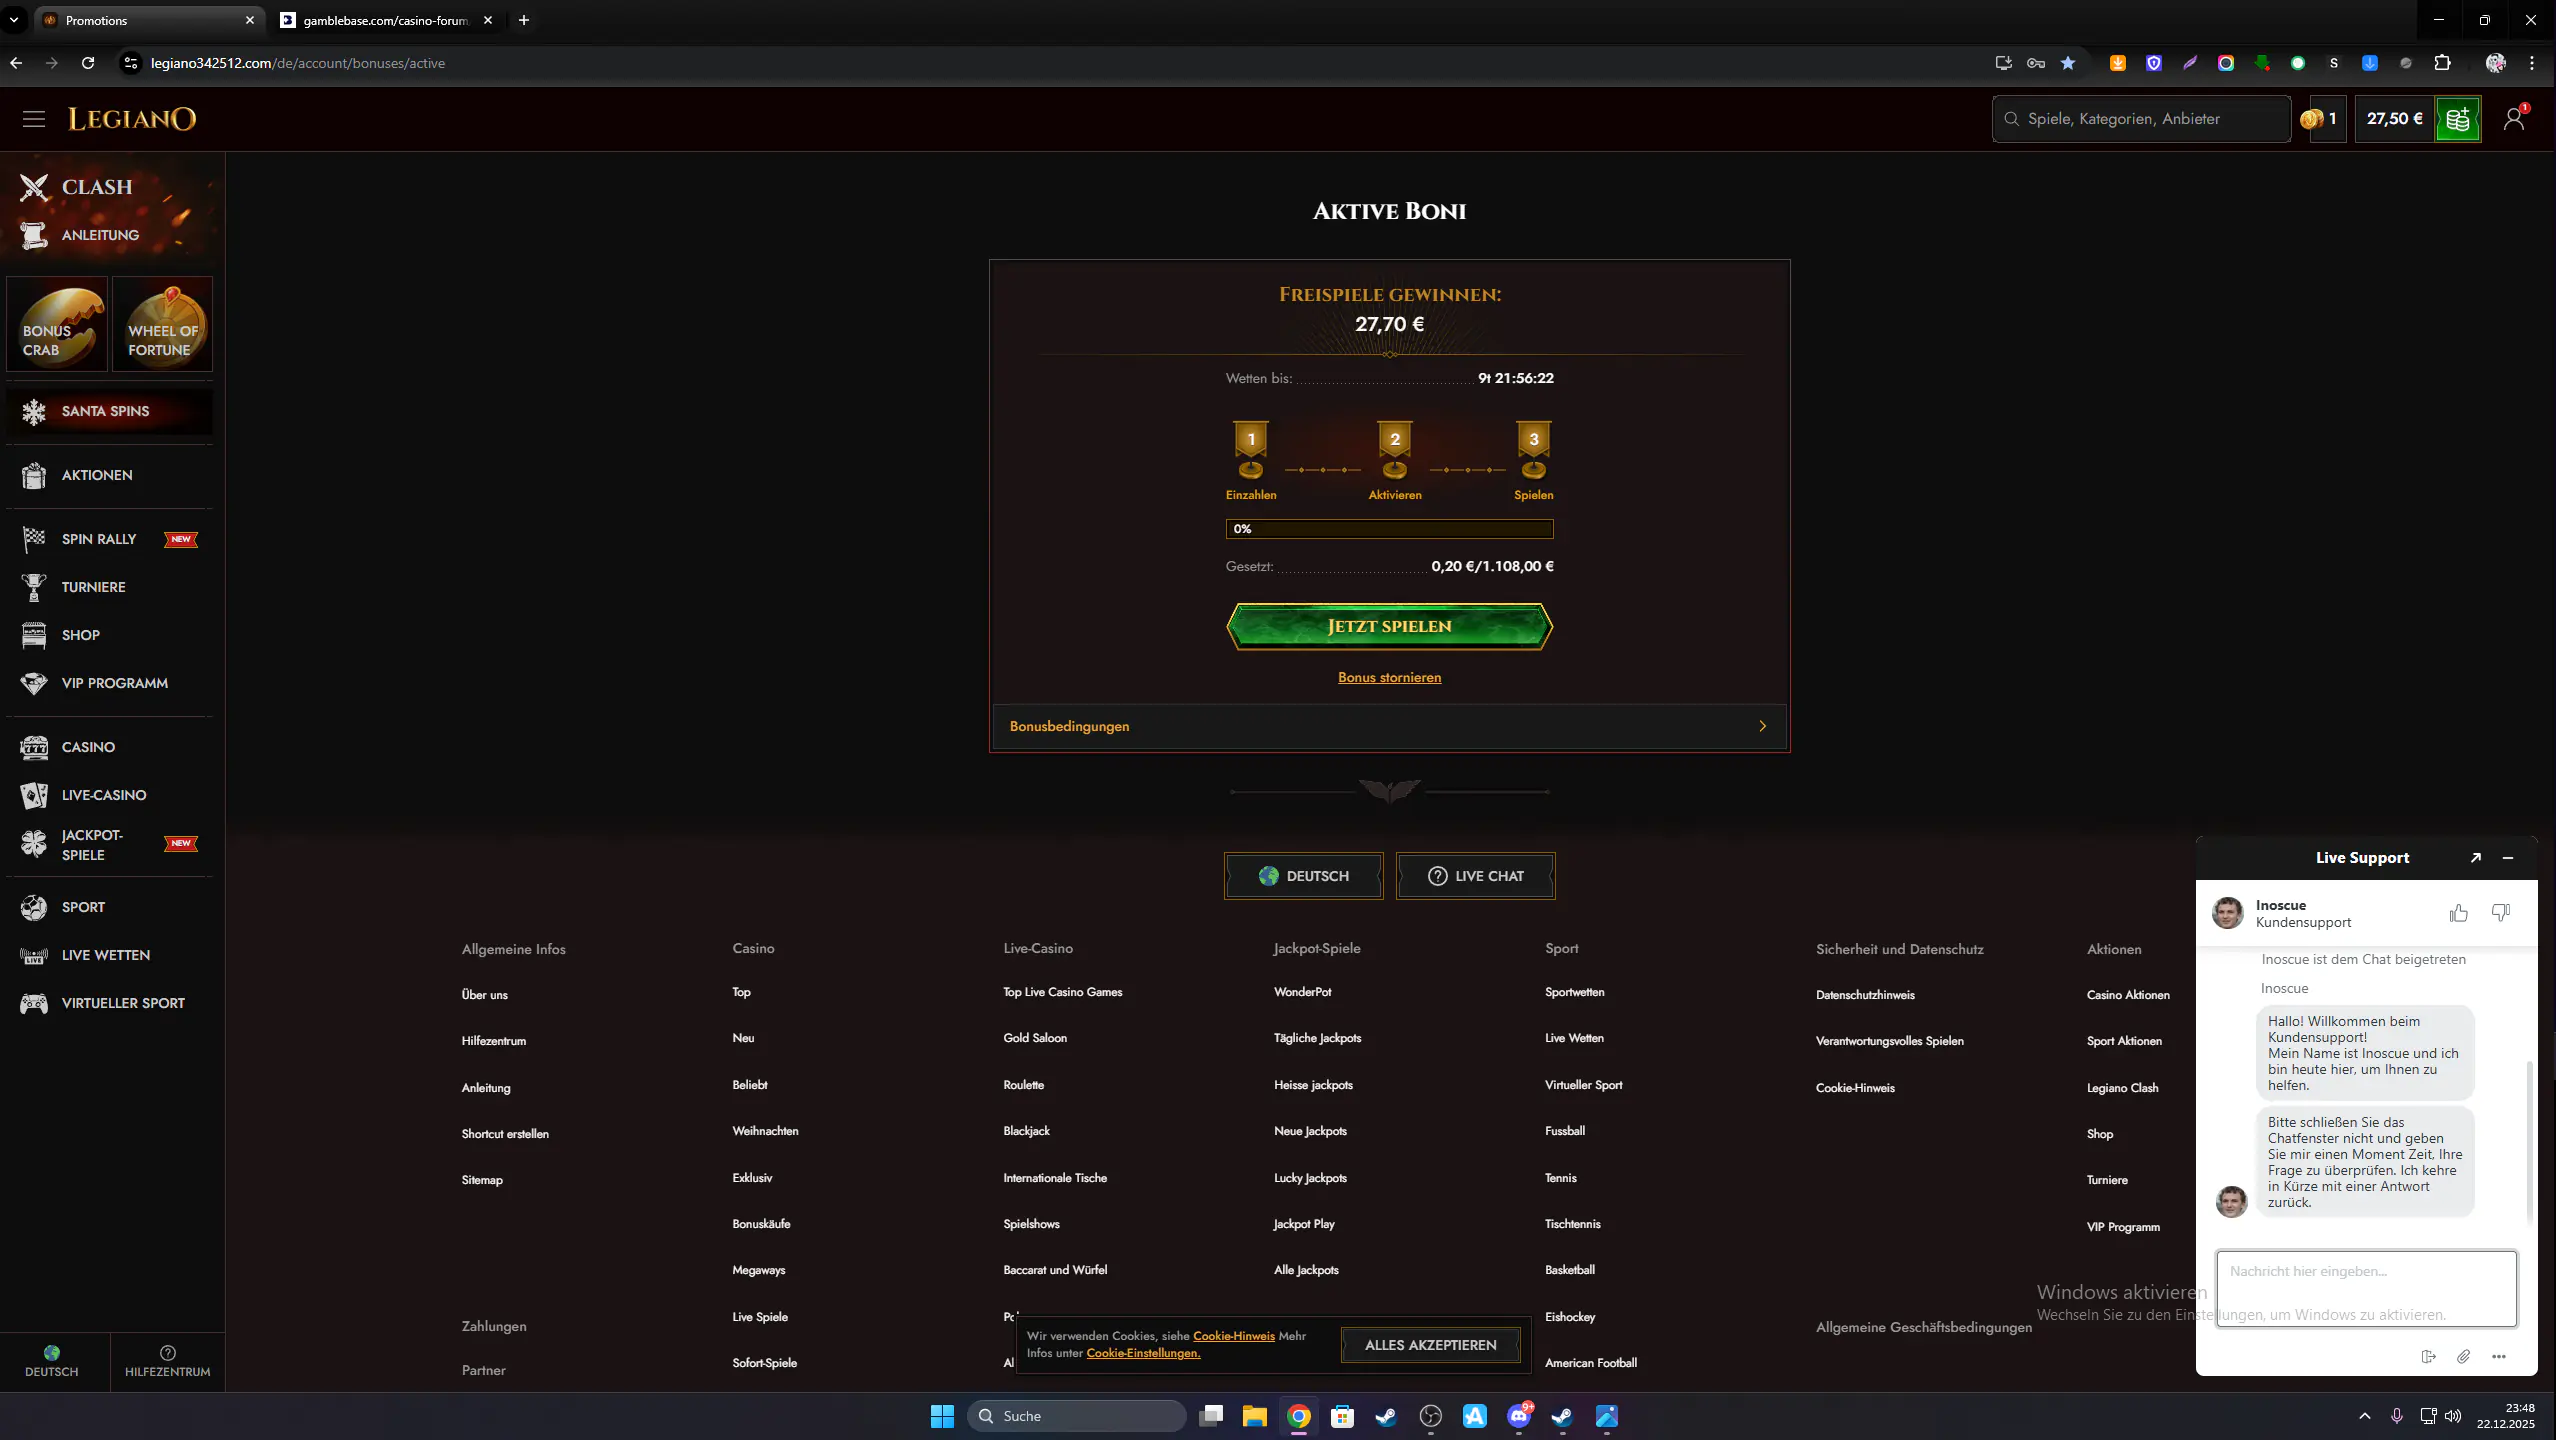The width and height of the screenshot is (2556, 1440).
Task: Click the address bar URL
Action: click(x=298, y=63)
